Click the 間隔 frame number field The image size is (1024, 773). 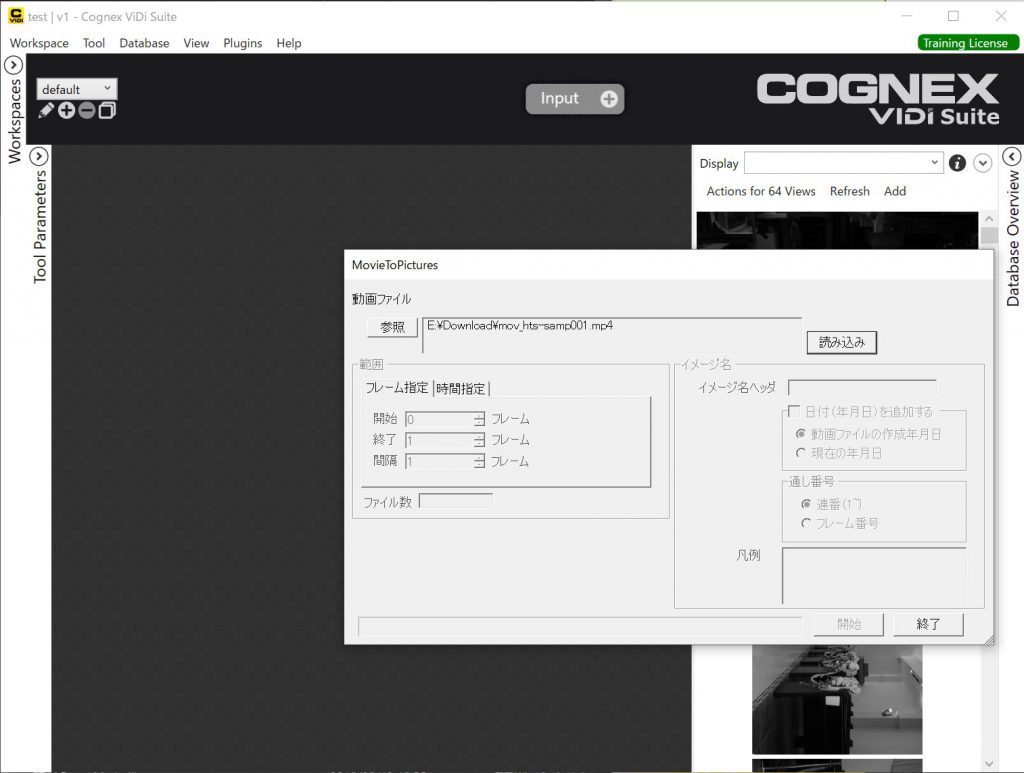[x=440, y=462]
